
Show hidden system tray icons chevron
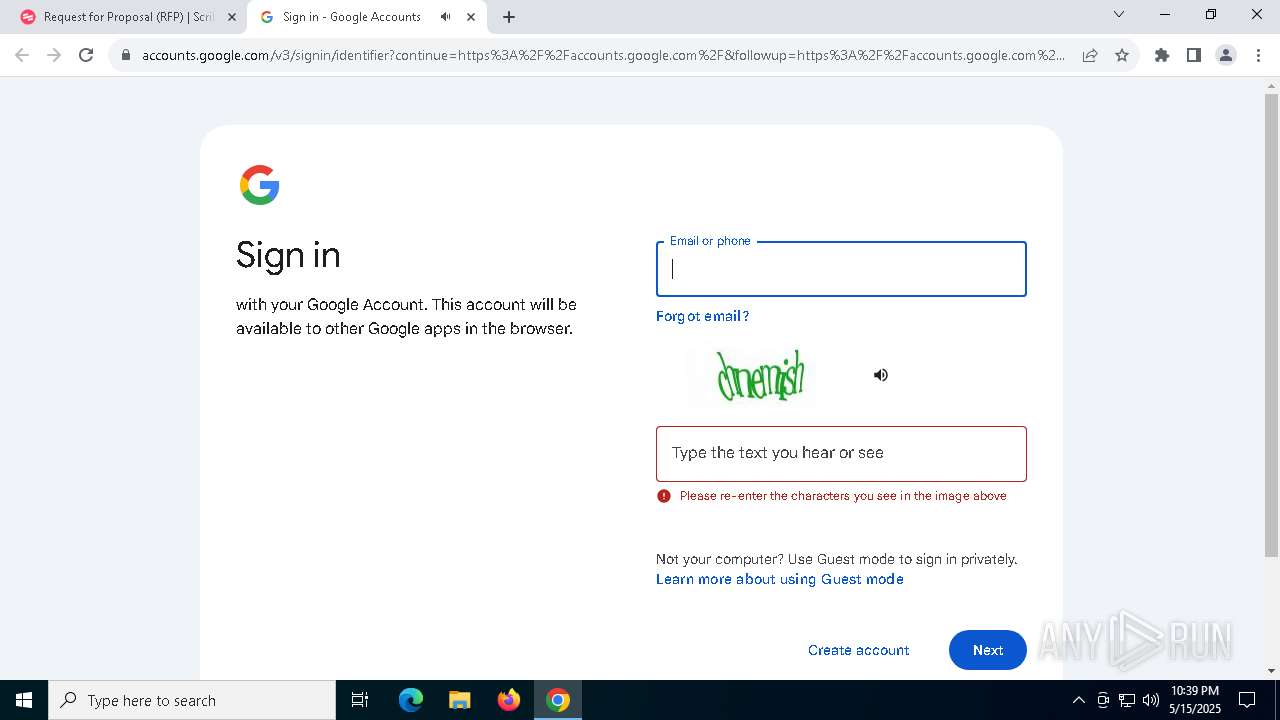click(1078, 700)
